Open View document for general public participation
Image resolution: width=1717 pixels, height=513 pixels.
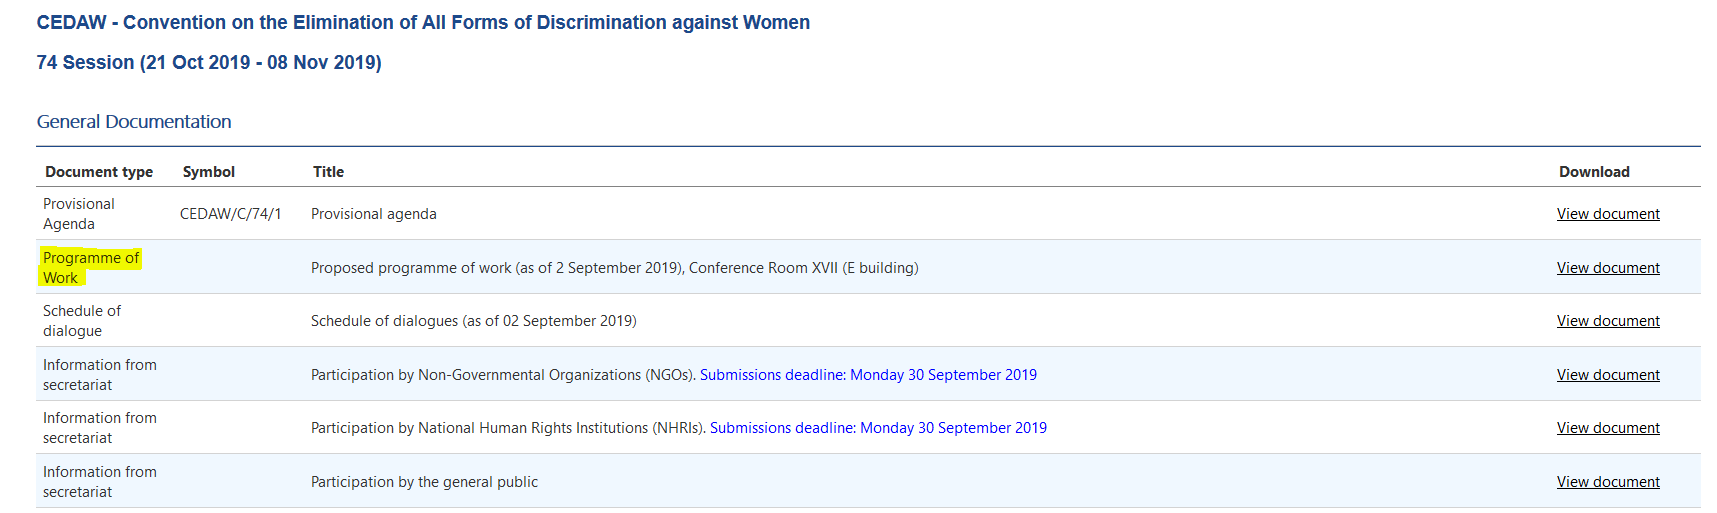[x=1608, y=482]
